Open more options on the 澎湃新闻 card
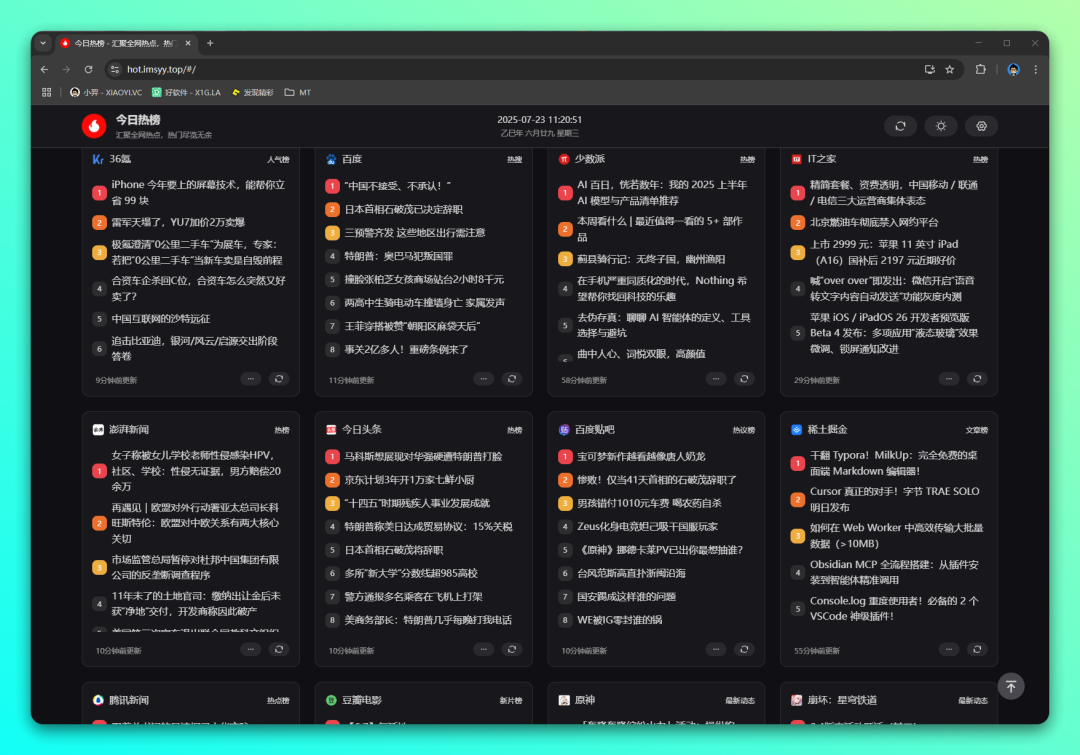Screen dimensions: 1080x755 (251, 650)
